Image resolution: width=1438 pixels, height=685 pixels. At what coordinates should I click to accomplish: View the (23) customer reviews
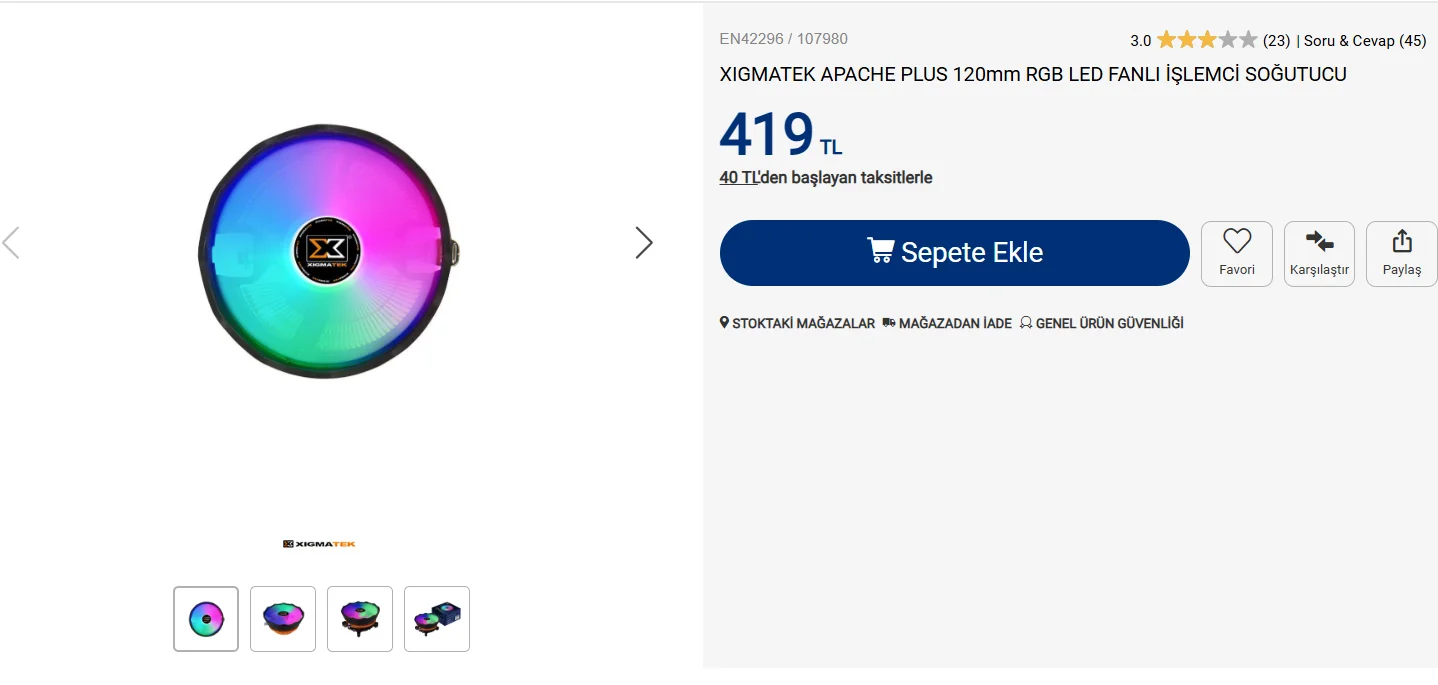click(1276, 41)
